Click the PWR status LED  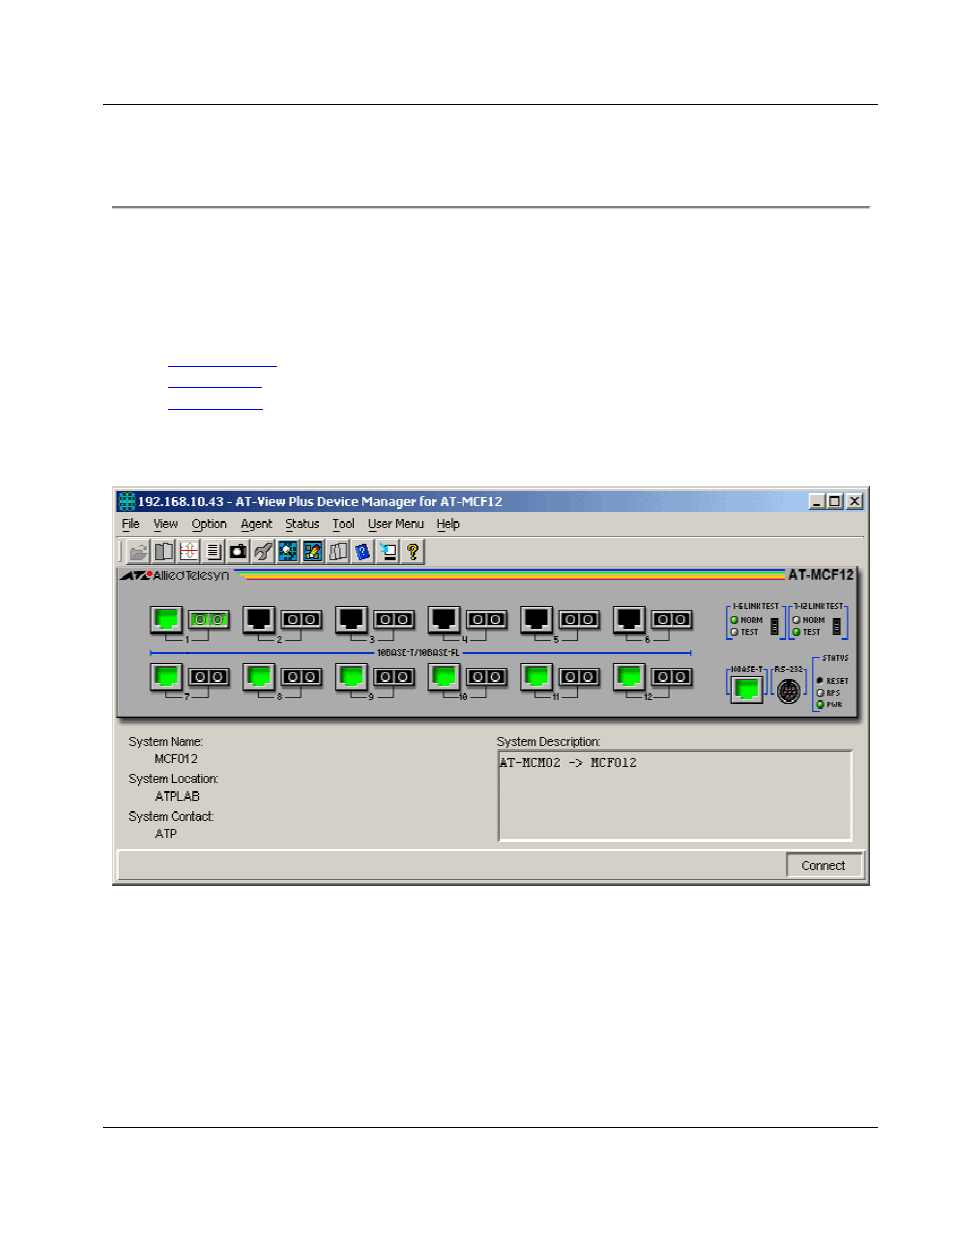coord(820,705)
